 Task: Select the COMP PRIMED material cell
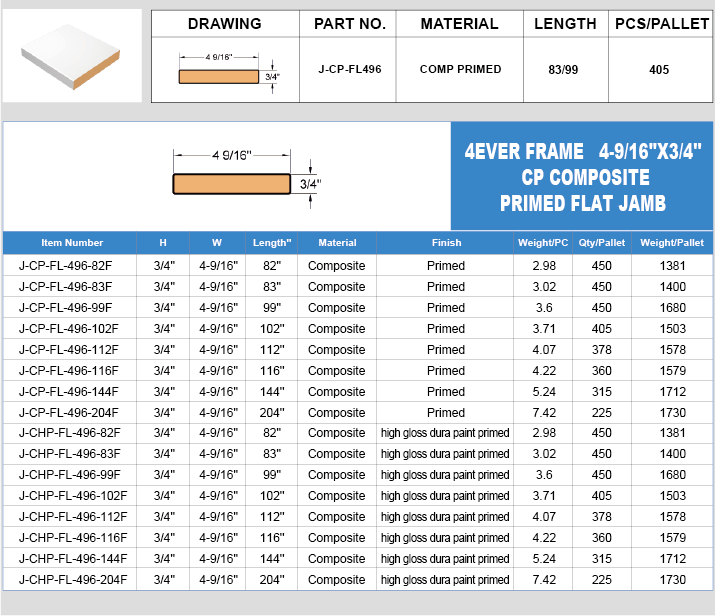click(x=460, y=69)
